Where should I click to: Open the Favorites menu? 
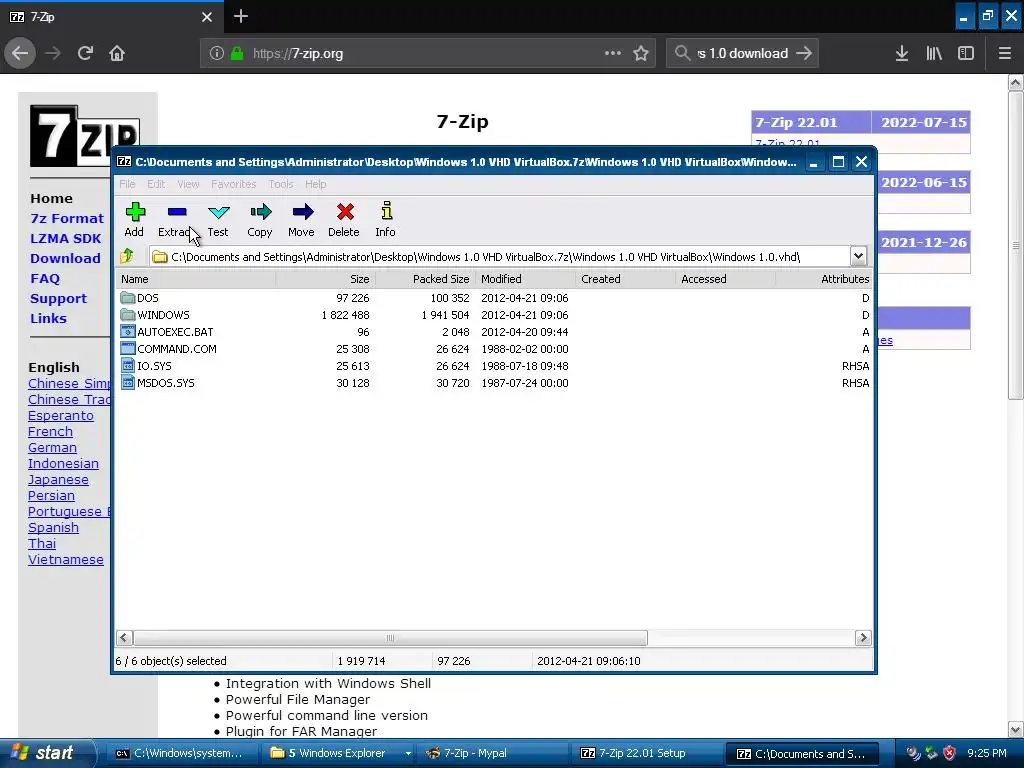234,184
